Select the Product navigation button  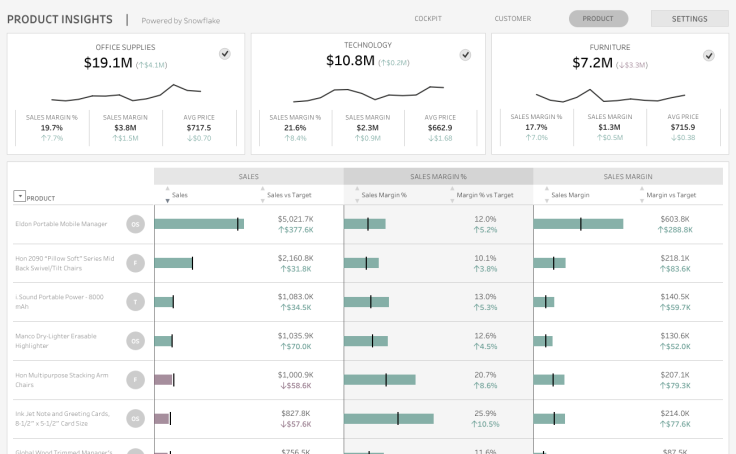(598, 19)
